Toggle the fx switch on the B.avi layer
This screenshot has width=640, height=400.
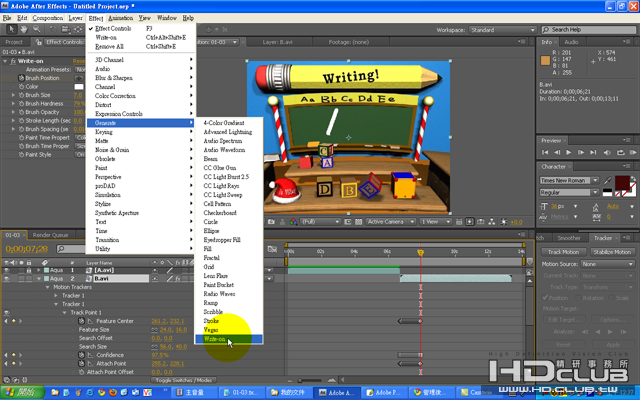178,279
